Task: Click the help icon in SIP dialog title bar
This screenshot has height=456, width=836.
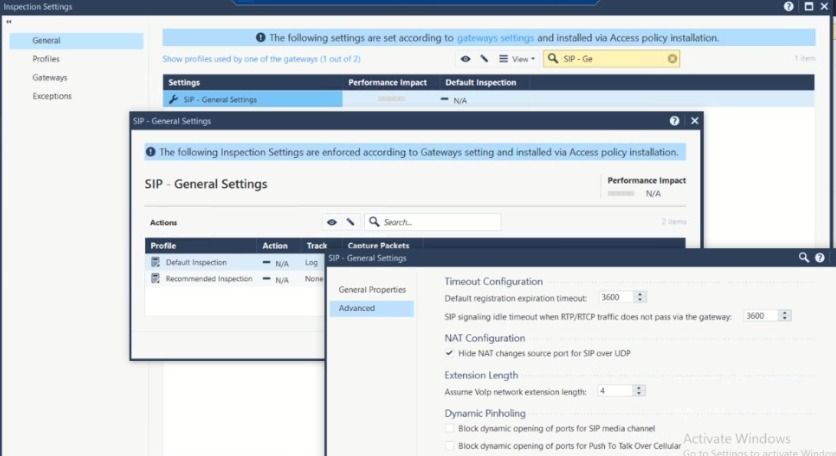Action: pyautogui.click(x=674, y=121)
